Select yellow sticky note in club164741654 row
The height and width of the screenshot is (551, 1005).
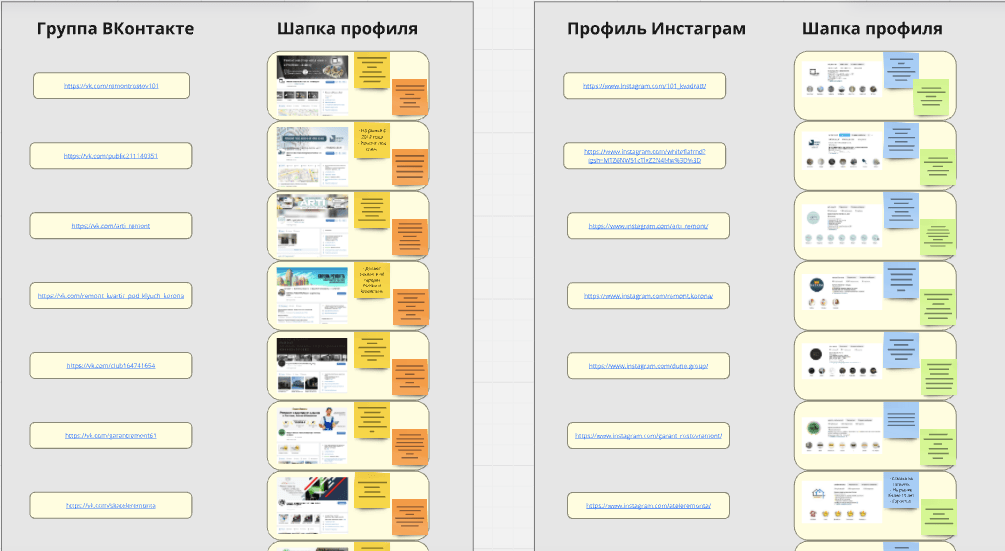point(372,349)
